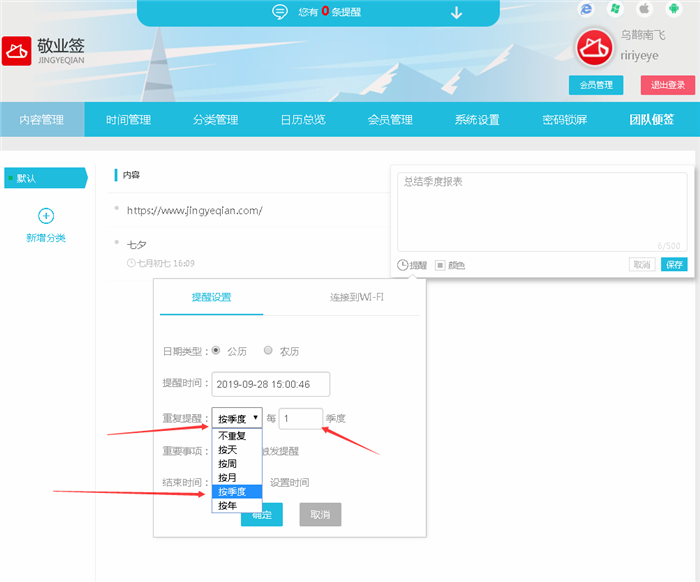The height and width of the screenshot is (582, 700).
Task: Click the 设置时间 end time label
Action: coord(289,482)
